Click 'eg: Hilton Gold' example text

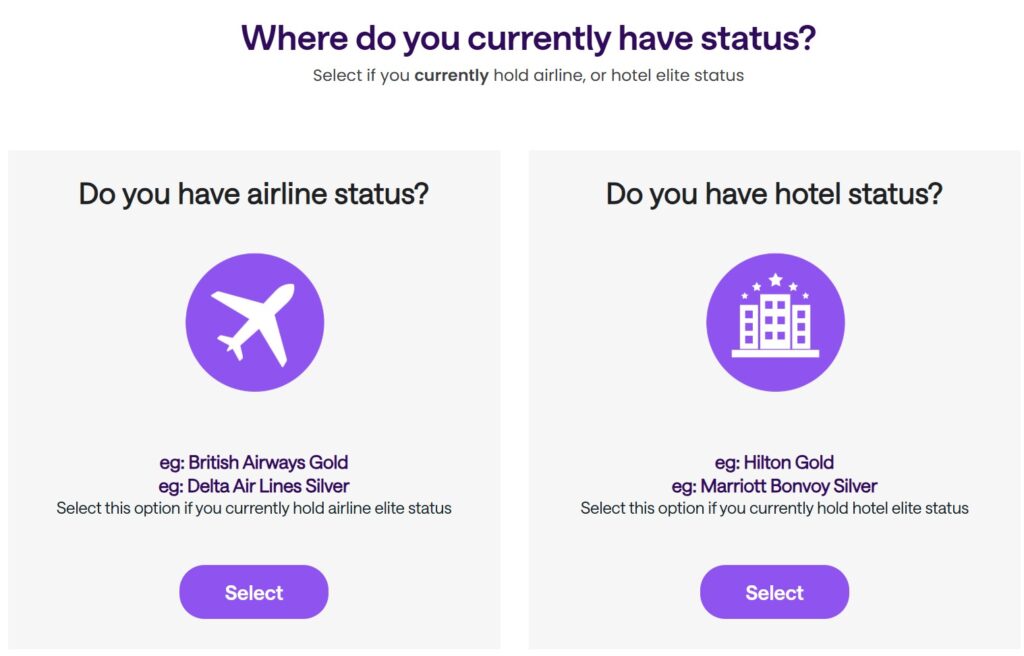pos(775,463)
